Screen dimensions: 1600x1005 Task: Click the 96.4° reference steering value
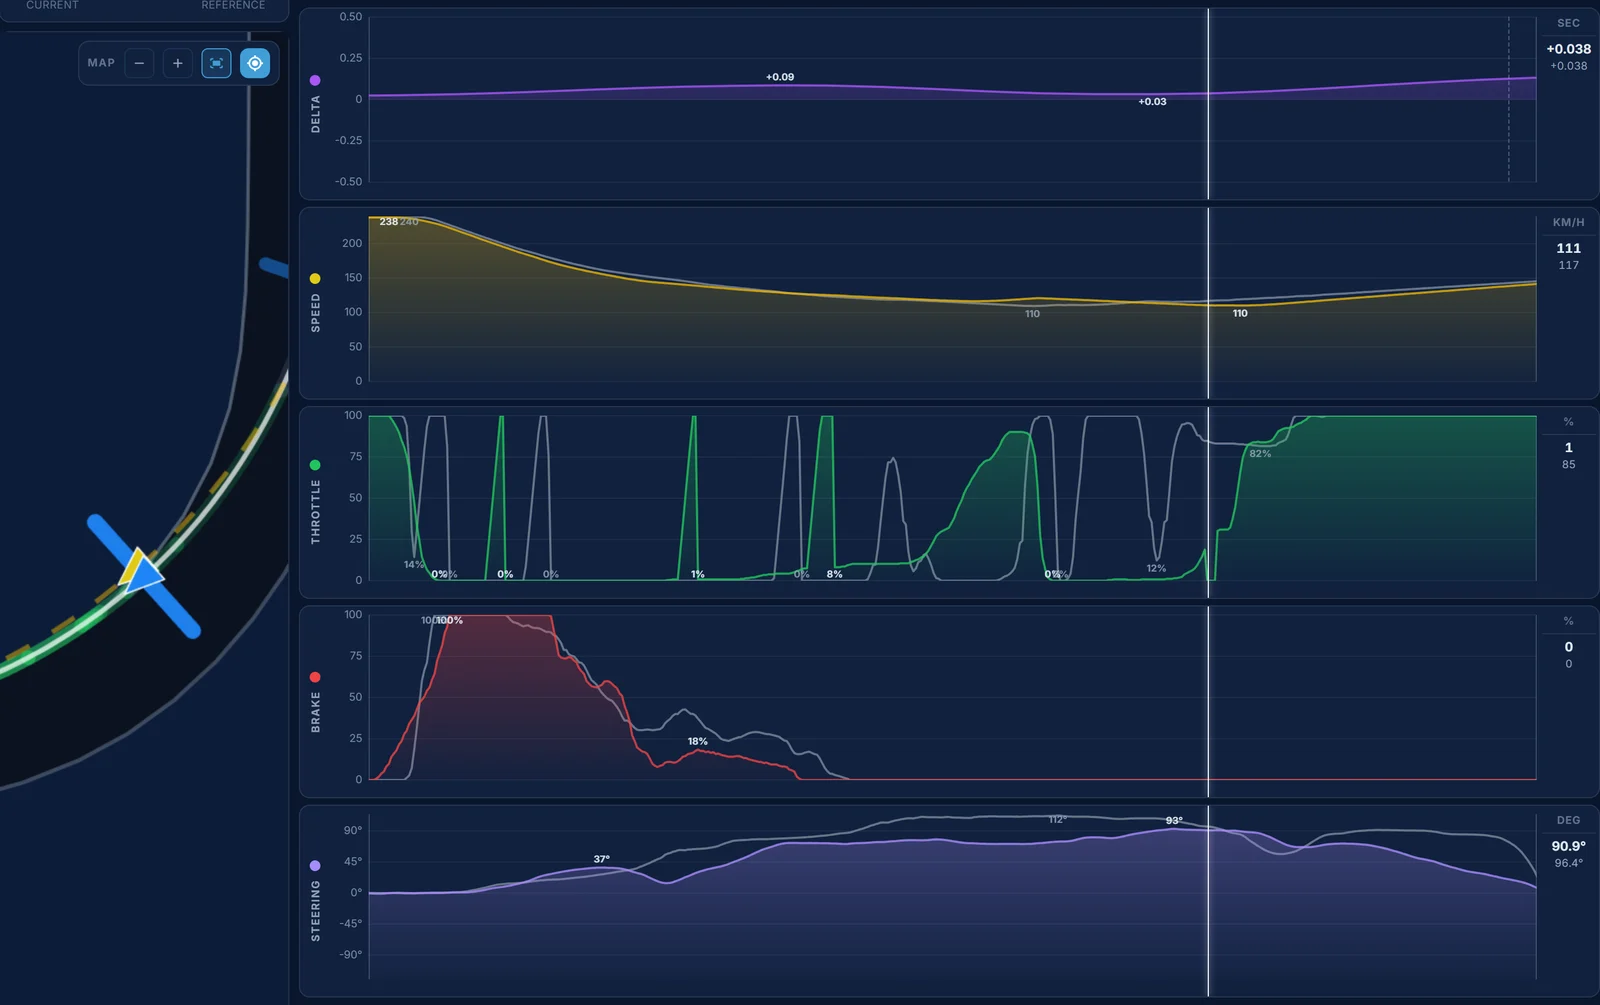[1568, 864]
